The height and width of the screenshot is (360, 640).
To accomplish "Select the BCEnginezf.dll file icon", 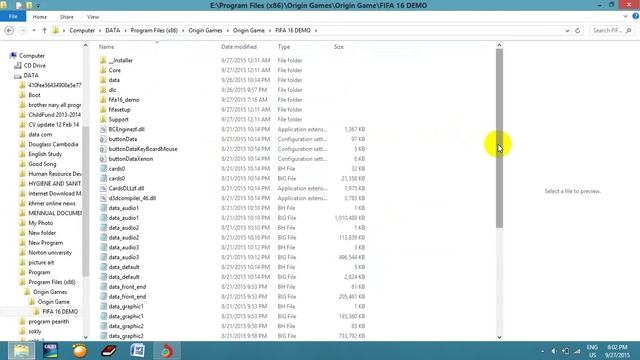I will (103, 129).
